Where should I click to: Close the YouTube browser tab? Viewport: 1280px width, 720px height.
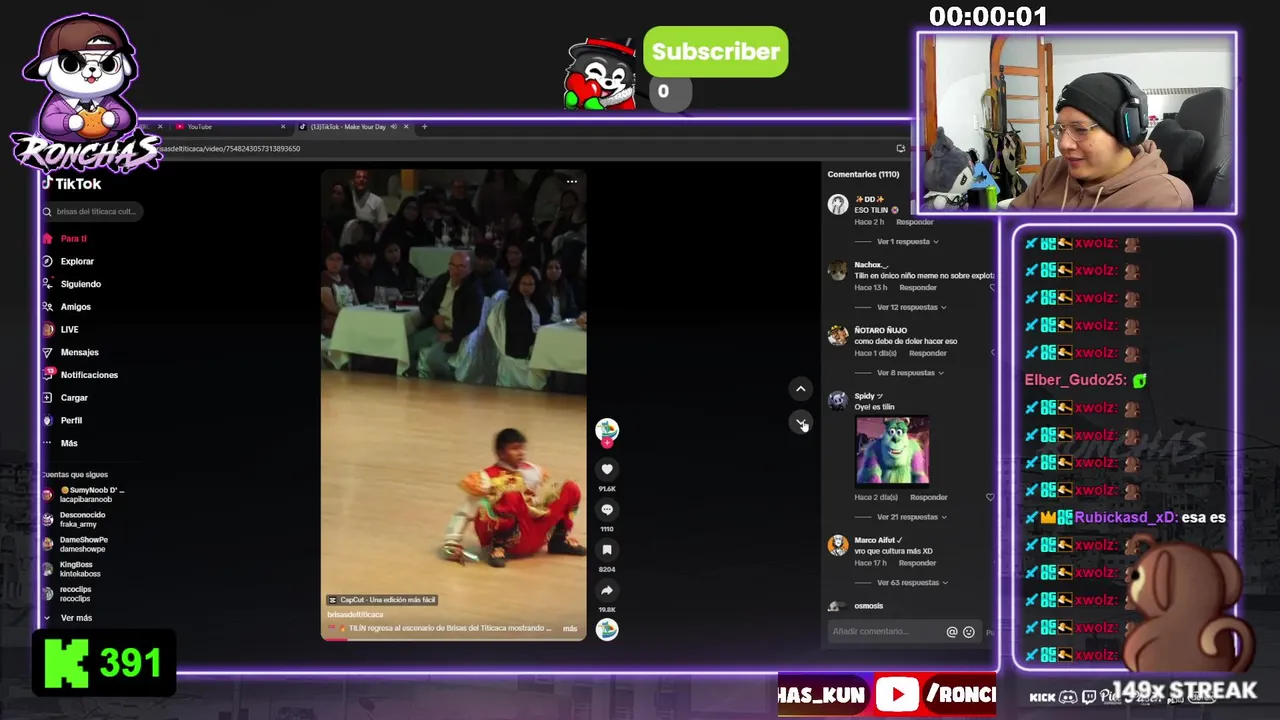tap(283, 127)
